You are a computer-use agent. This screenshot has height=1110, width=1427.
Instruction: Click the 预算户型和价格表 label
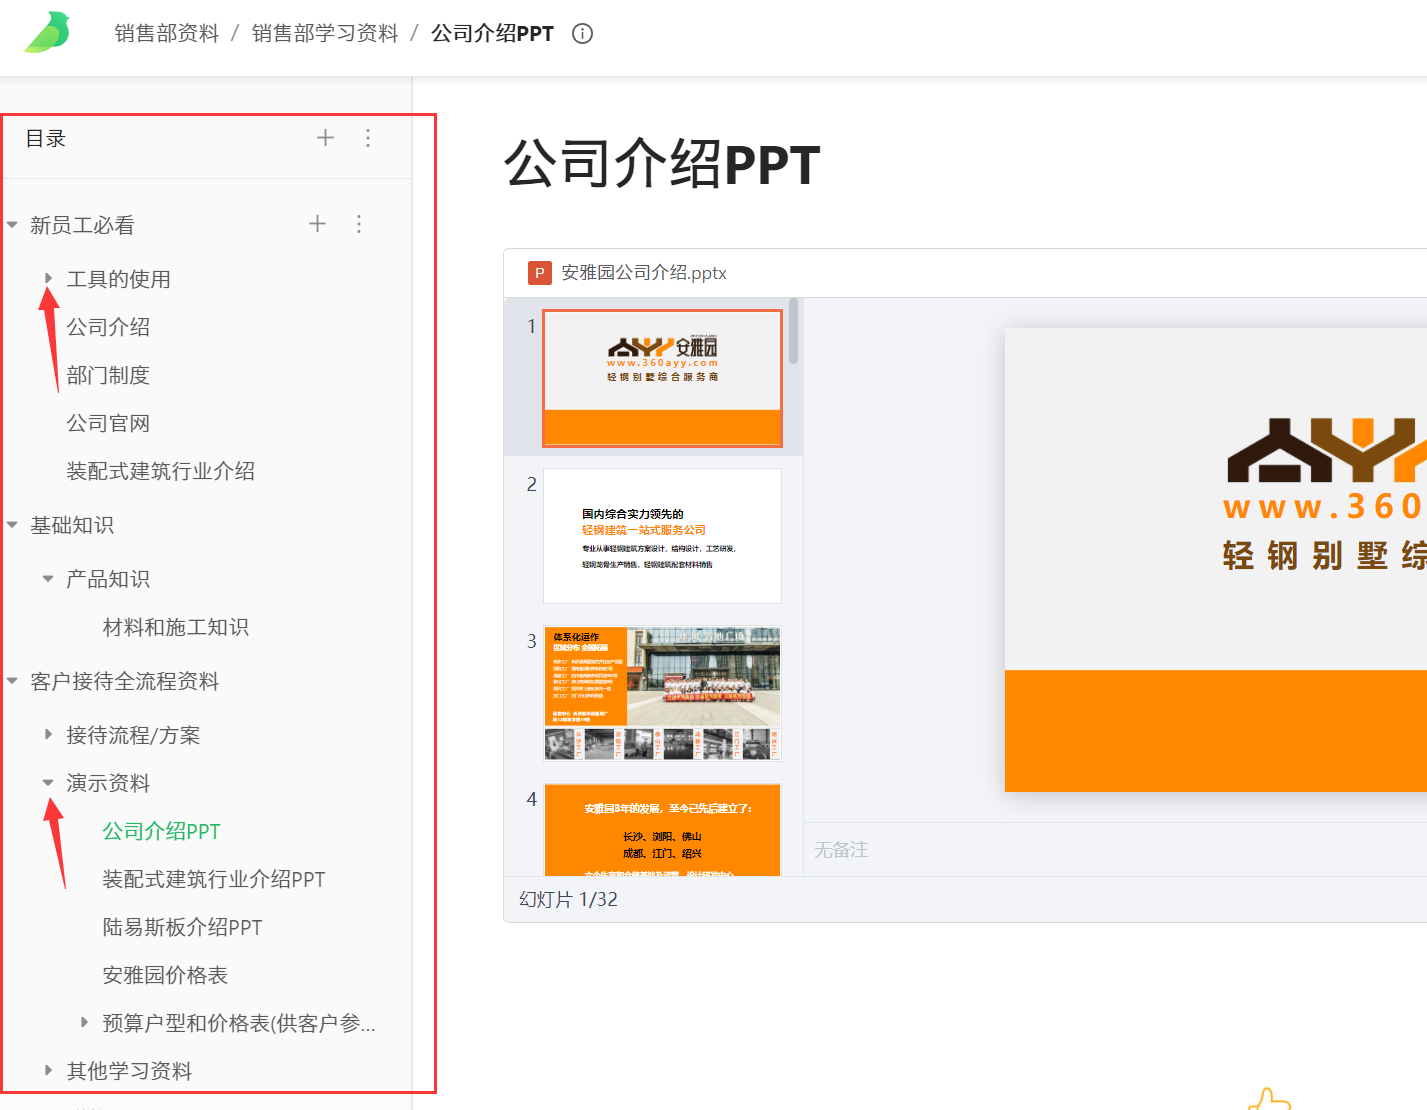coord(239,1023)
